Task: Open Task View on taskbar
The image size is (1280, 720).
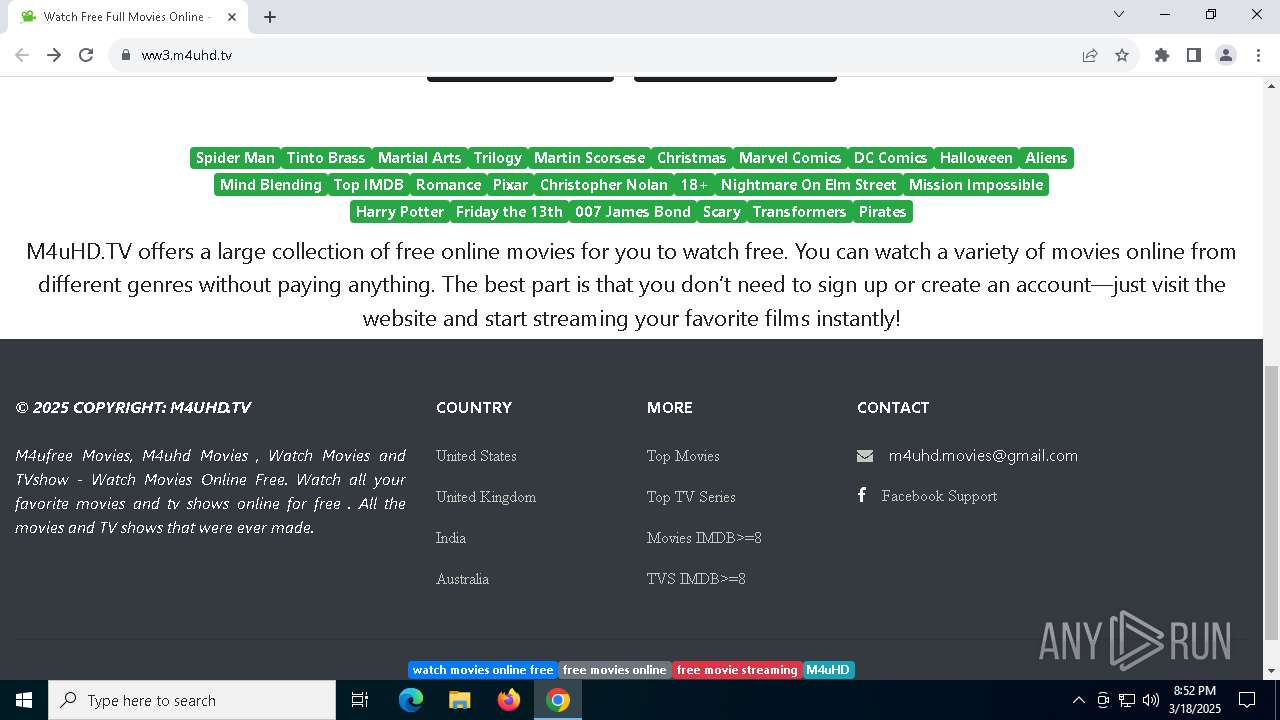Action: pyautogui.click(x=360, y=700)
